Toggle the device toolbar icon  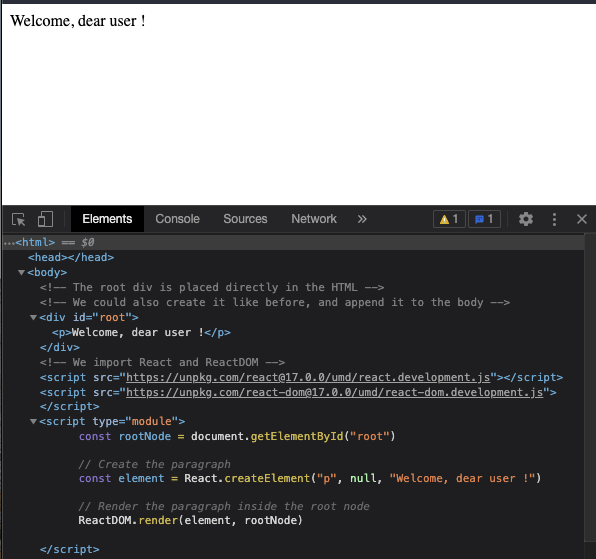(45, 219)
